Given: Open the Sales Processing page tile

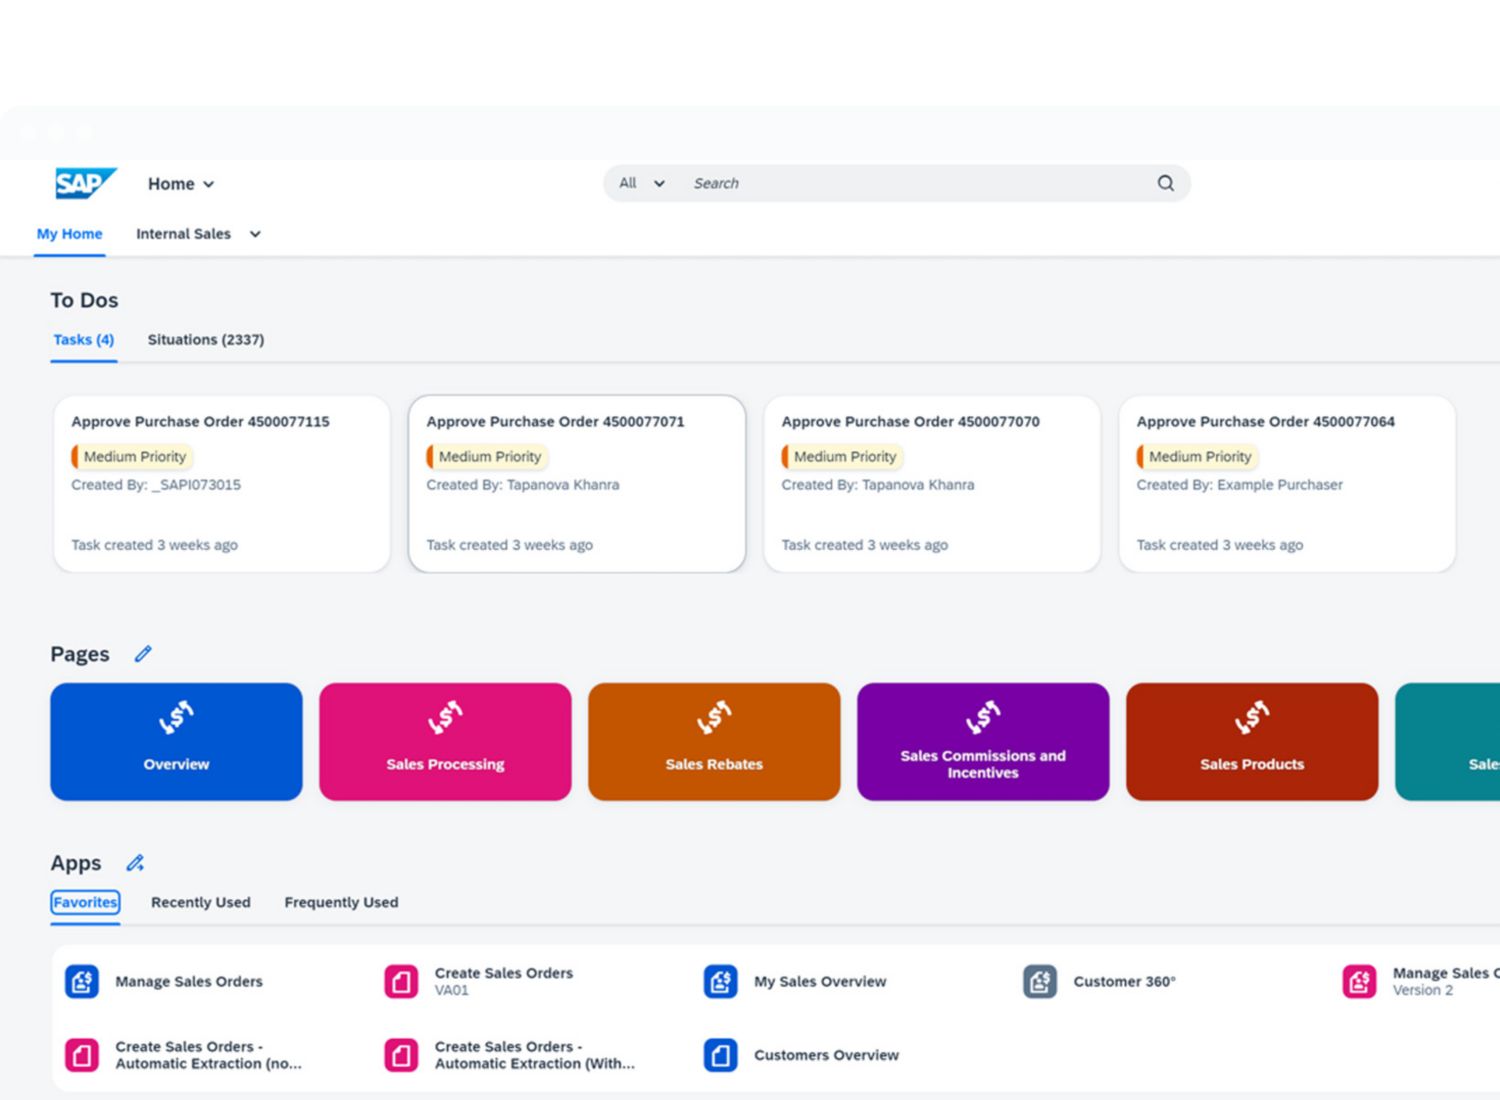Looking at the screenshot, I should coord(445,742).
